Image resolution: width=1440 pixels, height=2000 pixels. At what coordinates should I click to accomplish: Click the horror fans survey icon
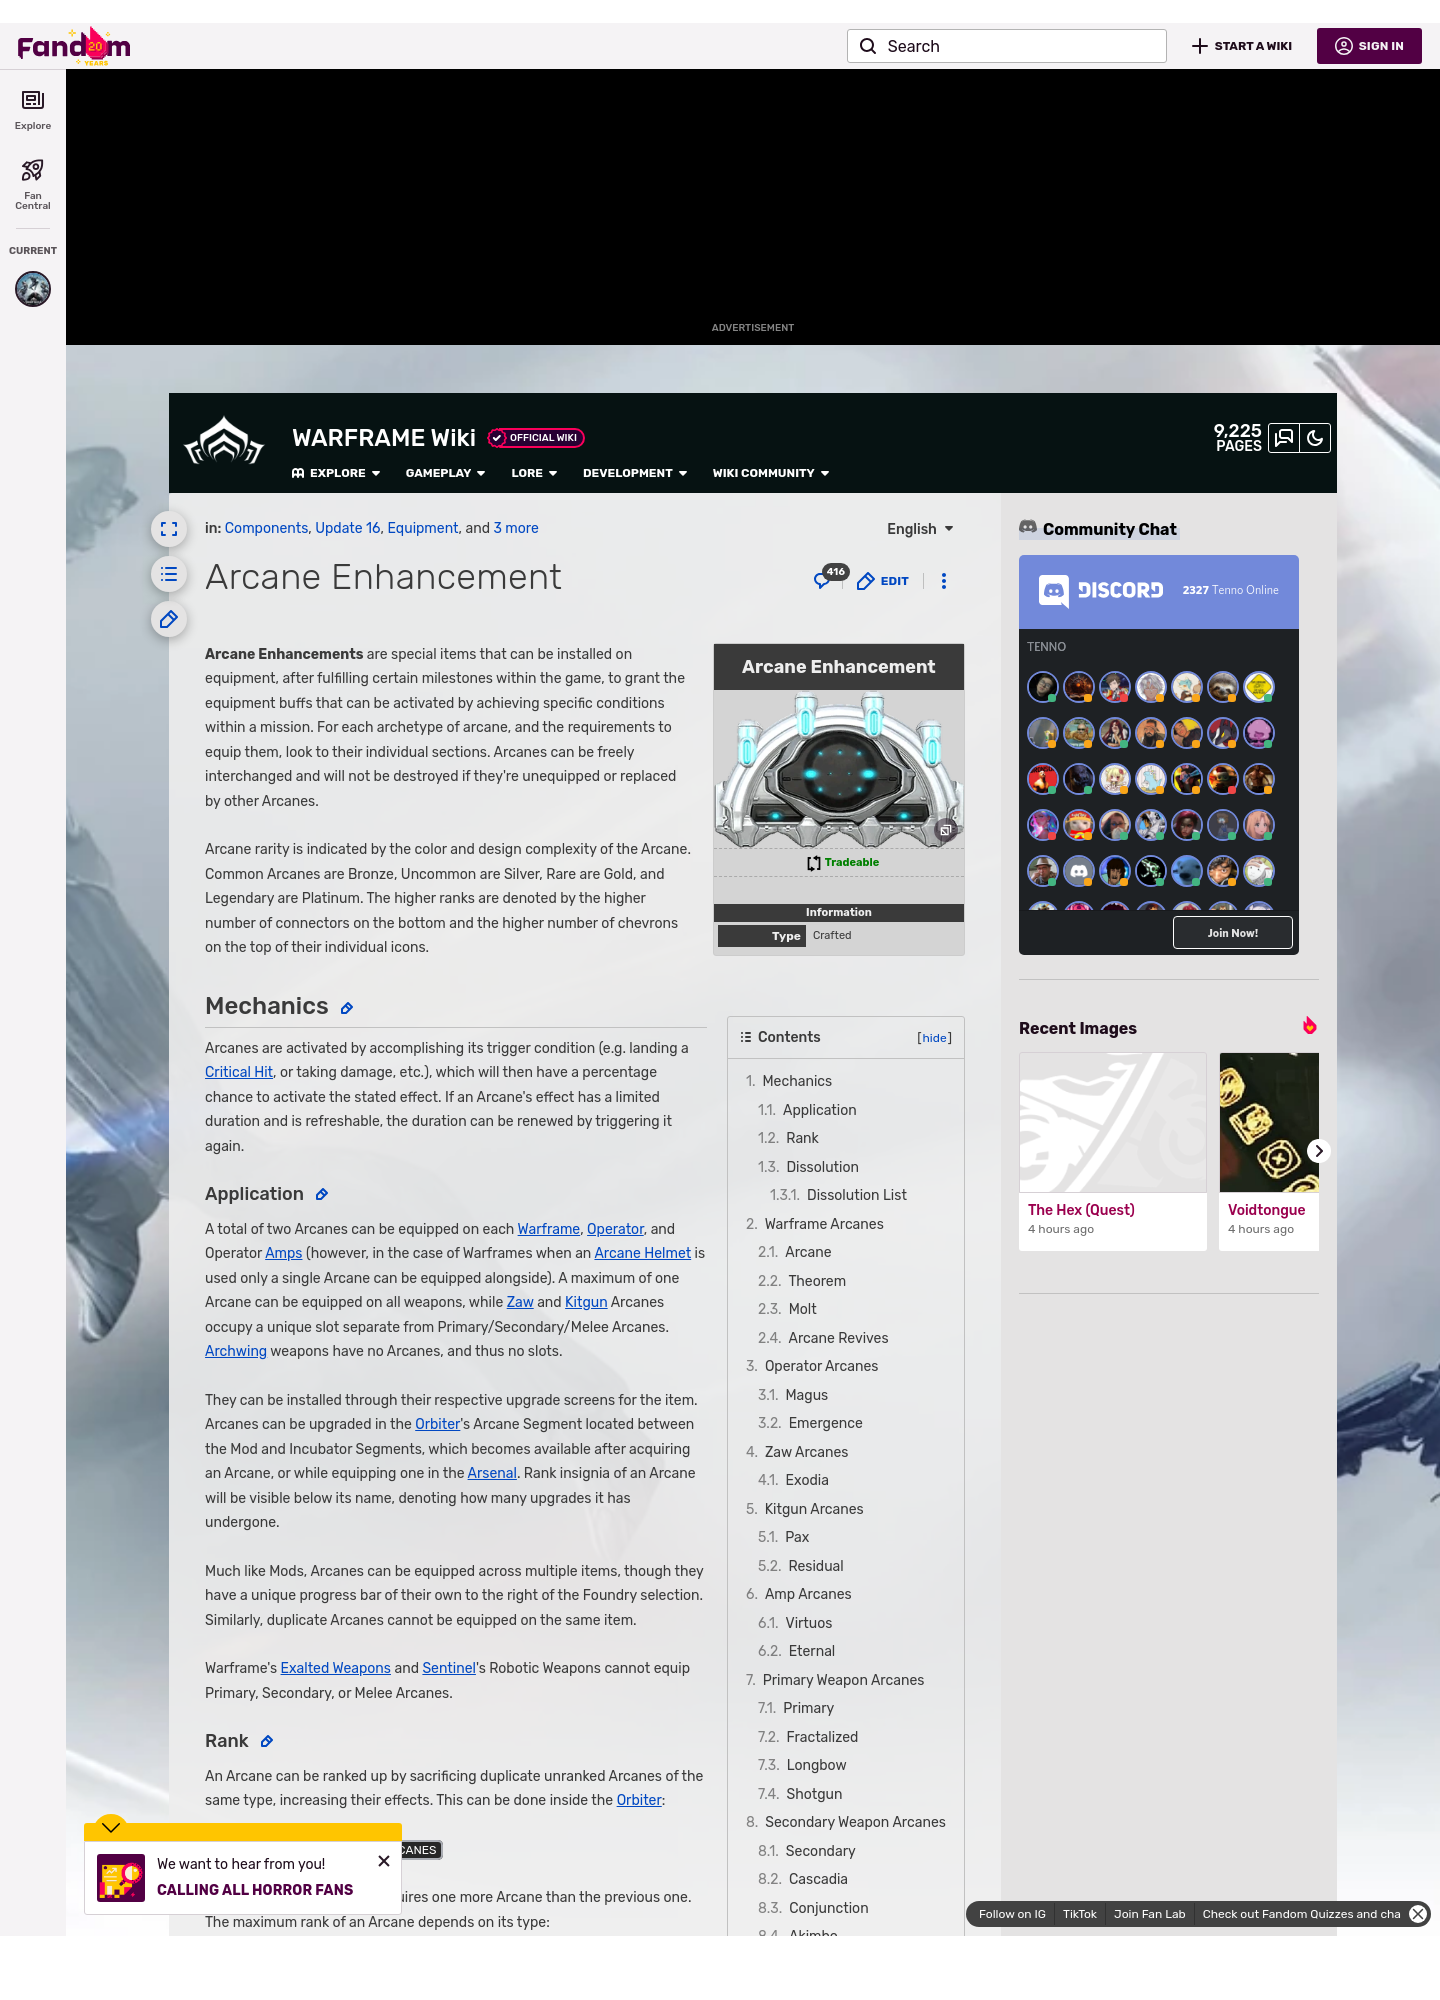121,1877
